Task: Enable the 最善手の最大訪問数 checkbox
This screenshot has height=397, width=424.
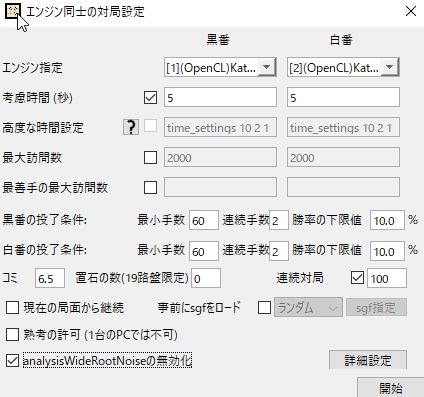Action: [150, 187]
